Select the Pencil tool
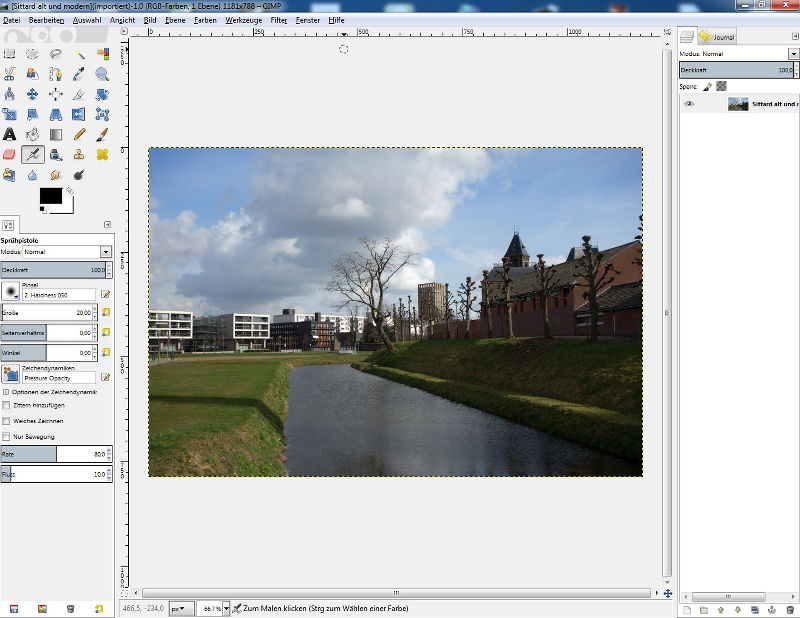The image size is (800, 618). point(79,134)
